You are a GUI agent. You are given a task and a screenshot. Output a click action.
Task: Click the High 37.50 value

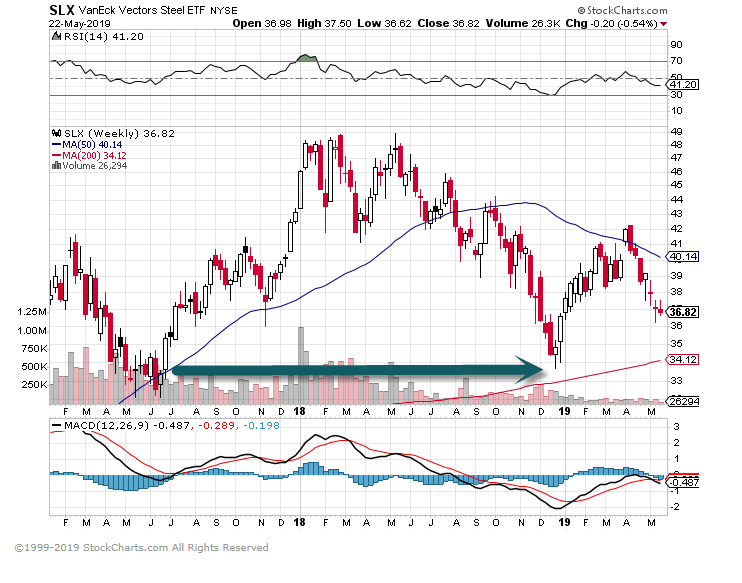[324, 23]
